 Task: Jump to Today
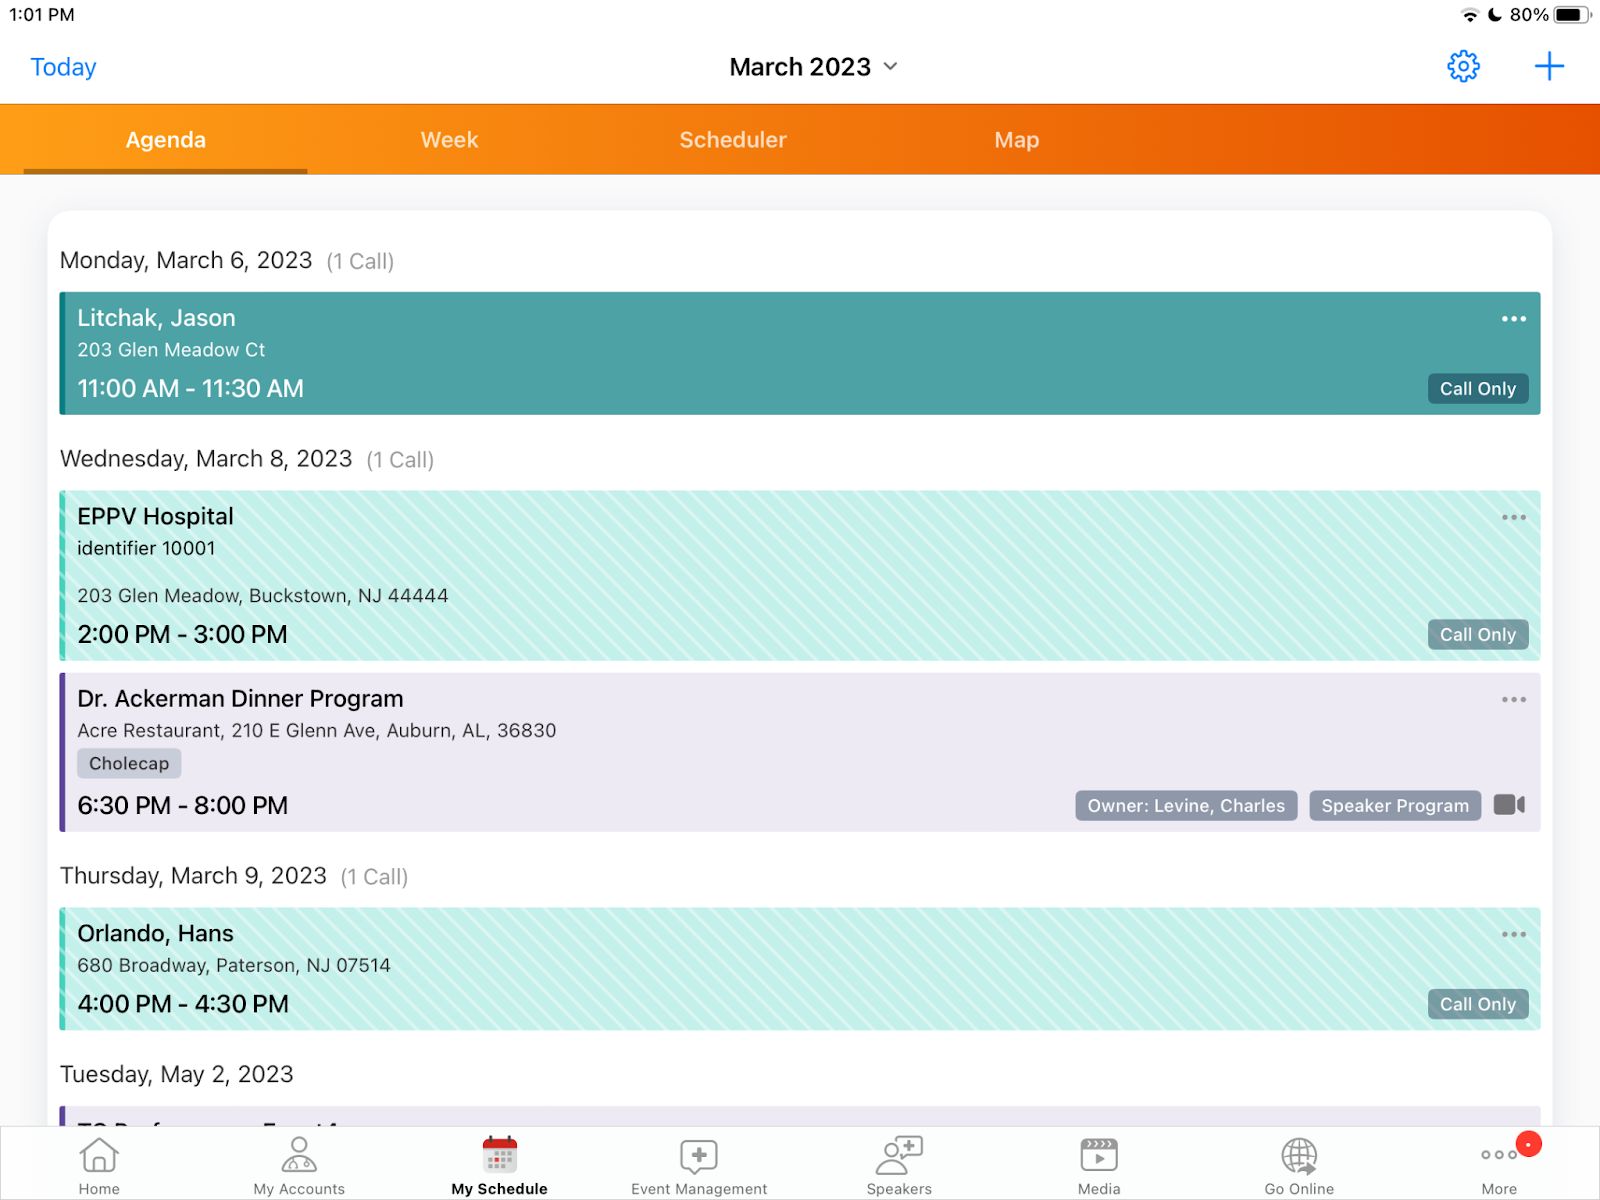pyautogui.click(x=63, y=67)
